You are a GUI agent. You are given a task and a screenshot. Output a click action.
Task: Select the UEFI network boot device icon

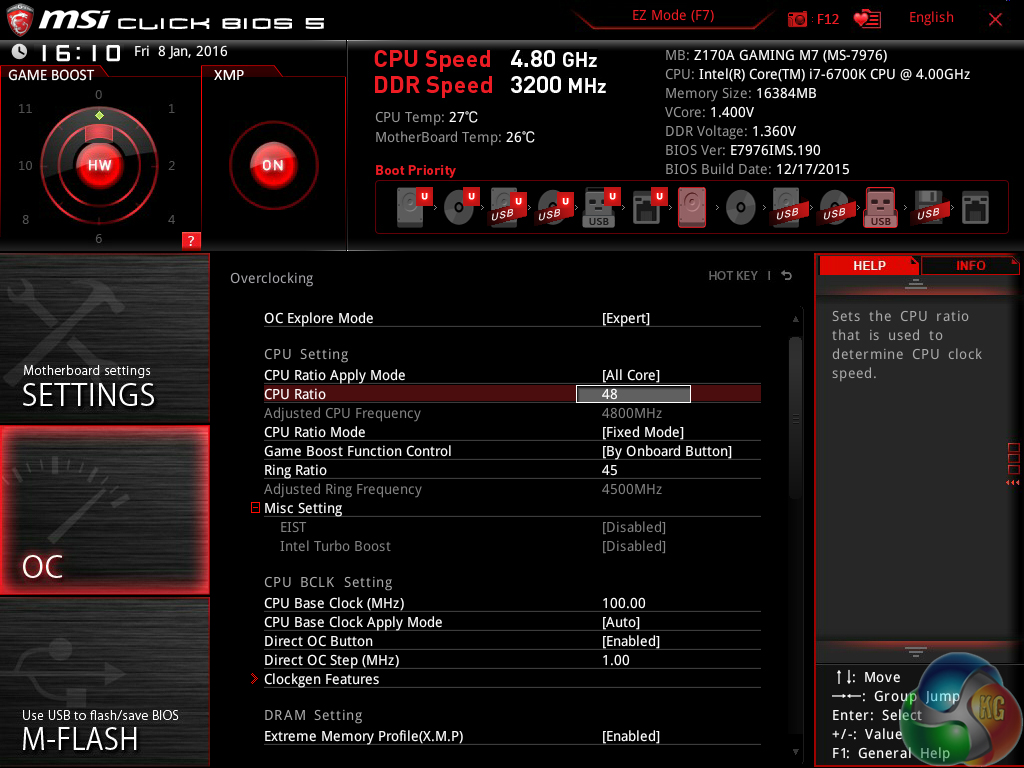coord(648,207)
